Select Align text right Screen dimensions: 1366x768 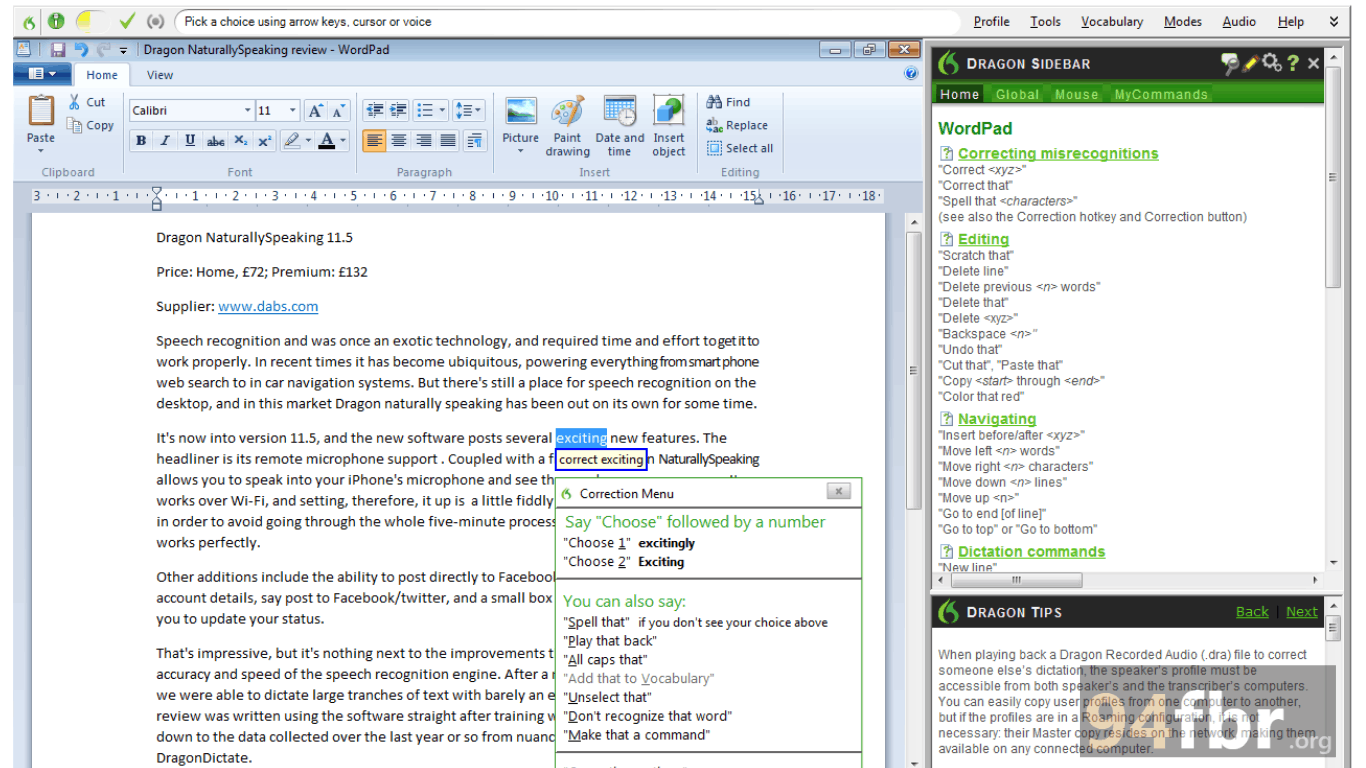coord(424,141)
